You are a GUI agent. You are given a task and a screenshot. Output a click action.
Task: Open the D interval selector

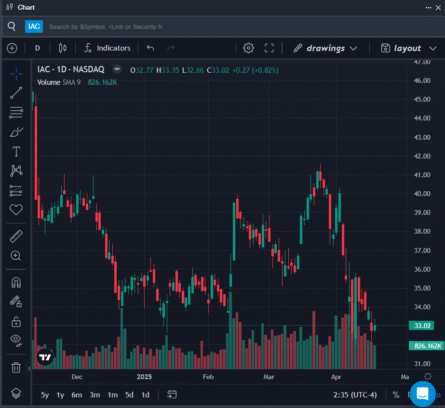click(x=37, y=48)
